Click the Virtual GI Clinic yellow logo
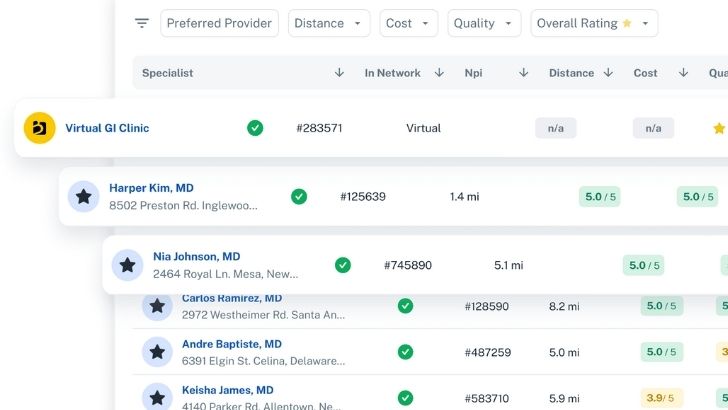The height and width of the screenshot is (410, 728). tap(40, 128)
